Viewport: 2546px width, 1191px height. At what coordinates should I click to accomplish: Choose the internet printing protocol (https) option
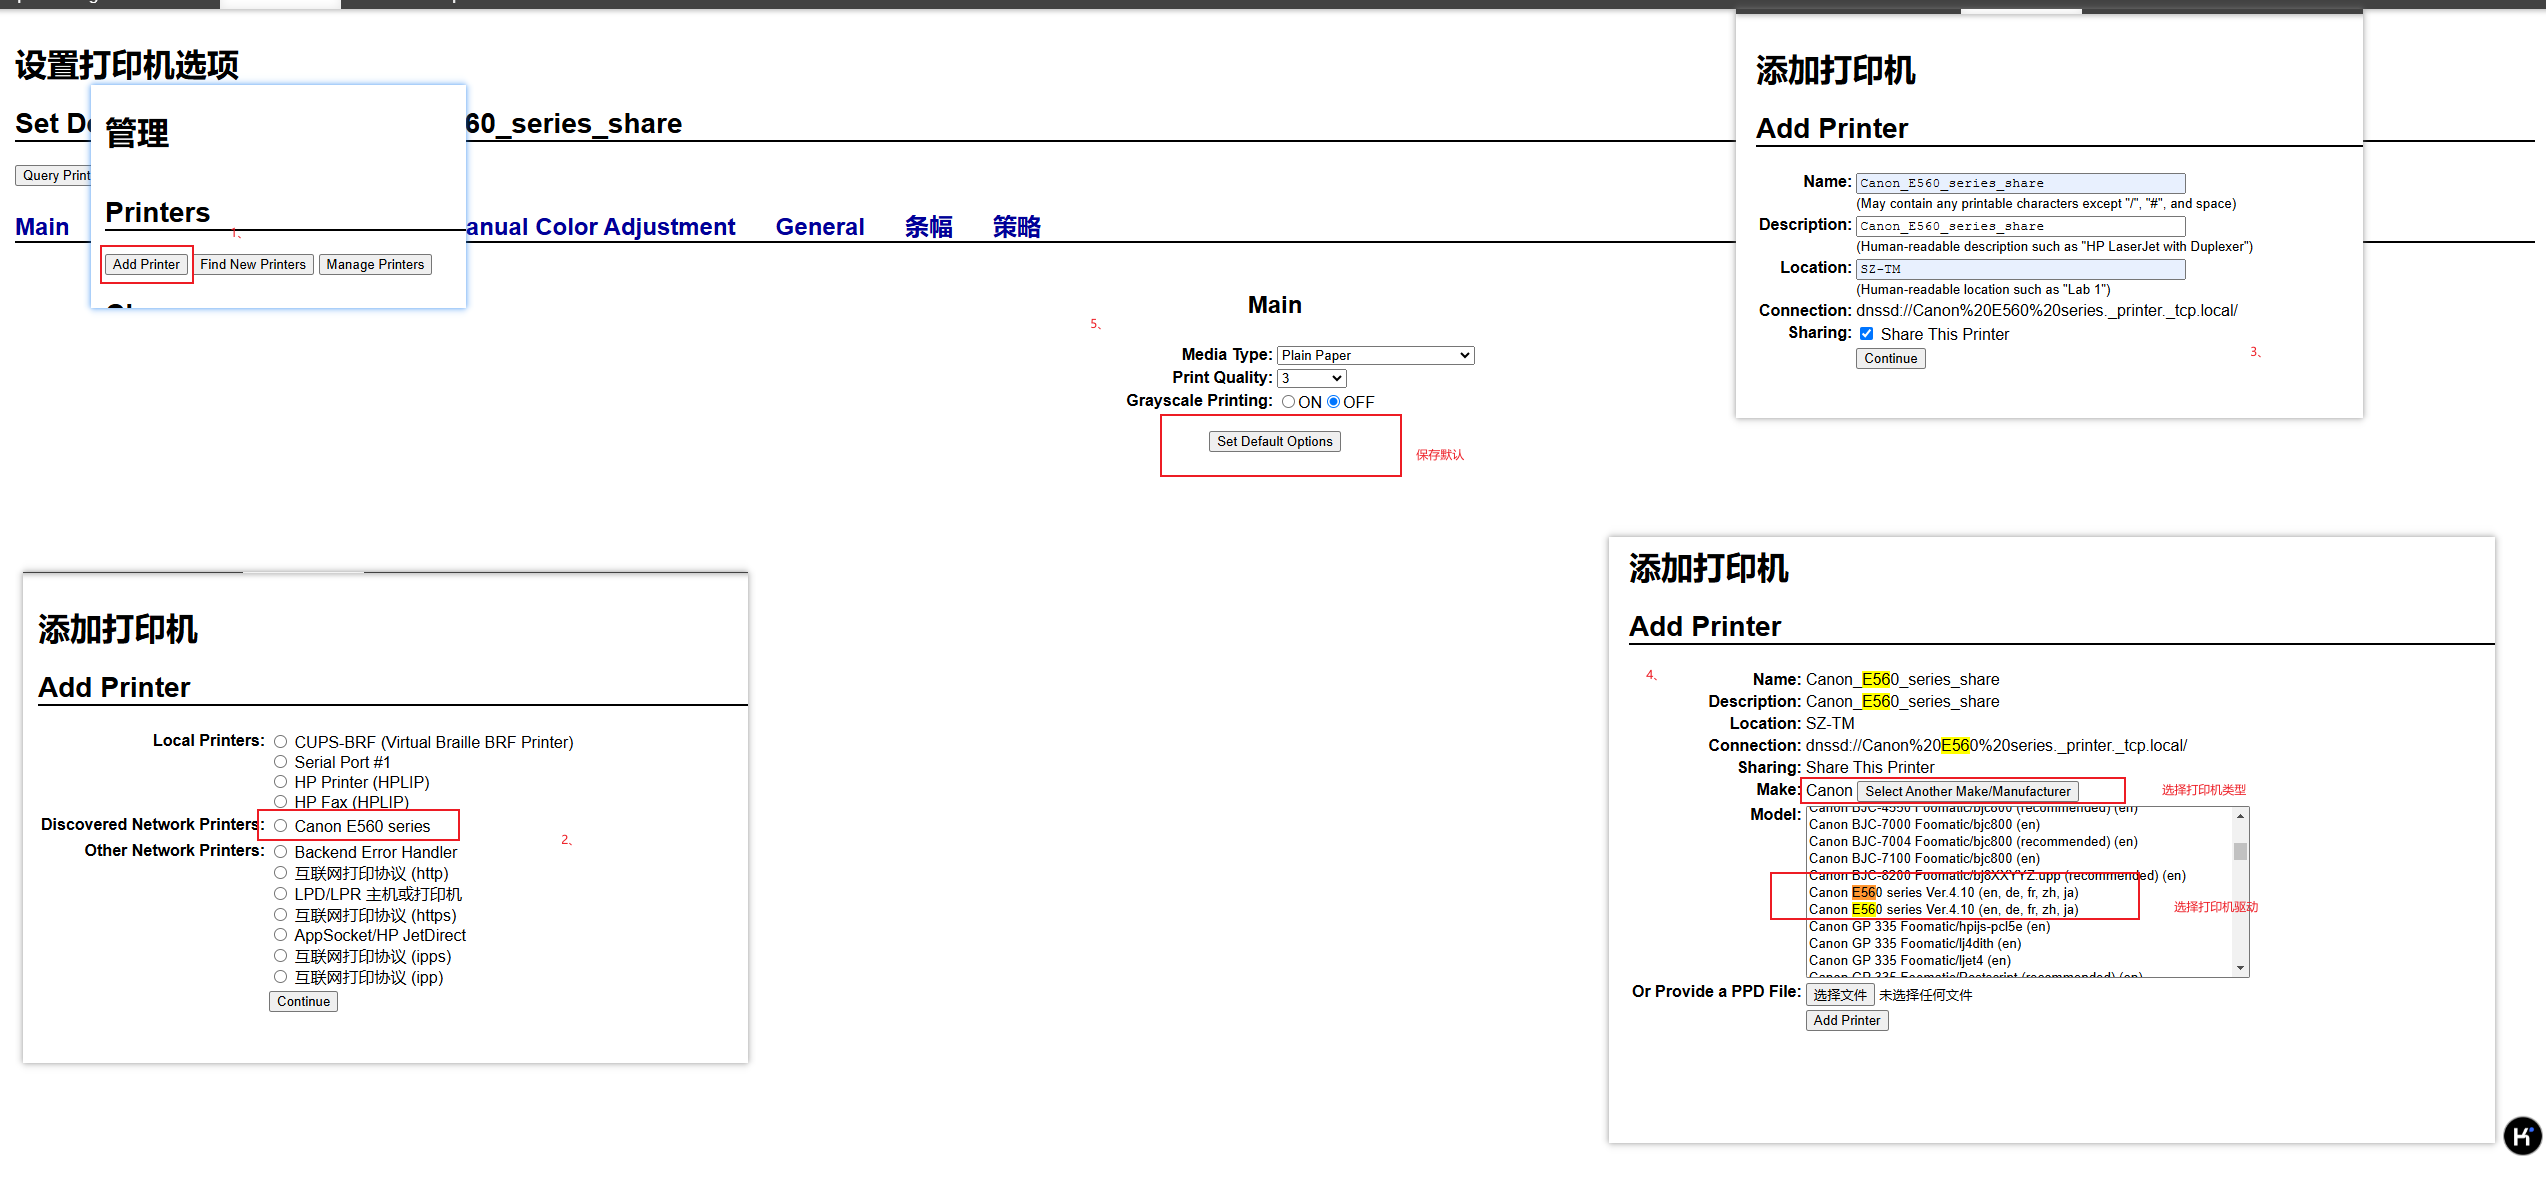[x=281, y=915]
